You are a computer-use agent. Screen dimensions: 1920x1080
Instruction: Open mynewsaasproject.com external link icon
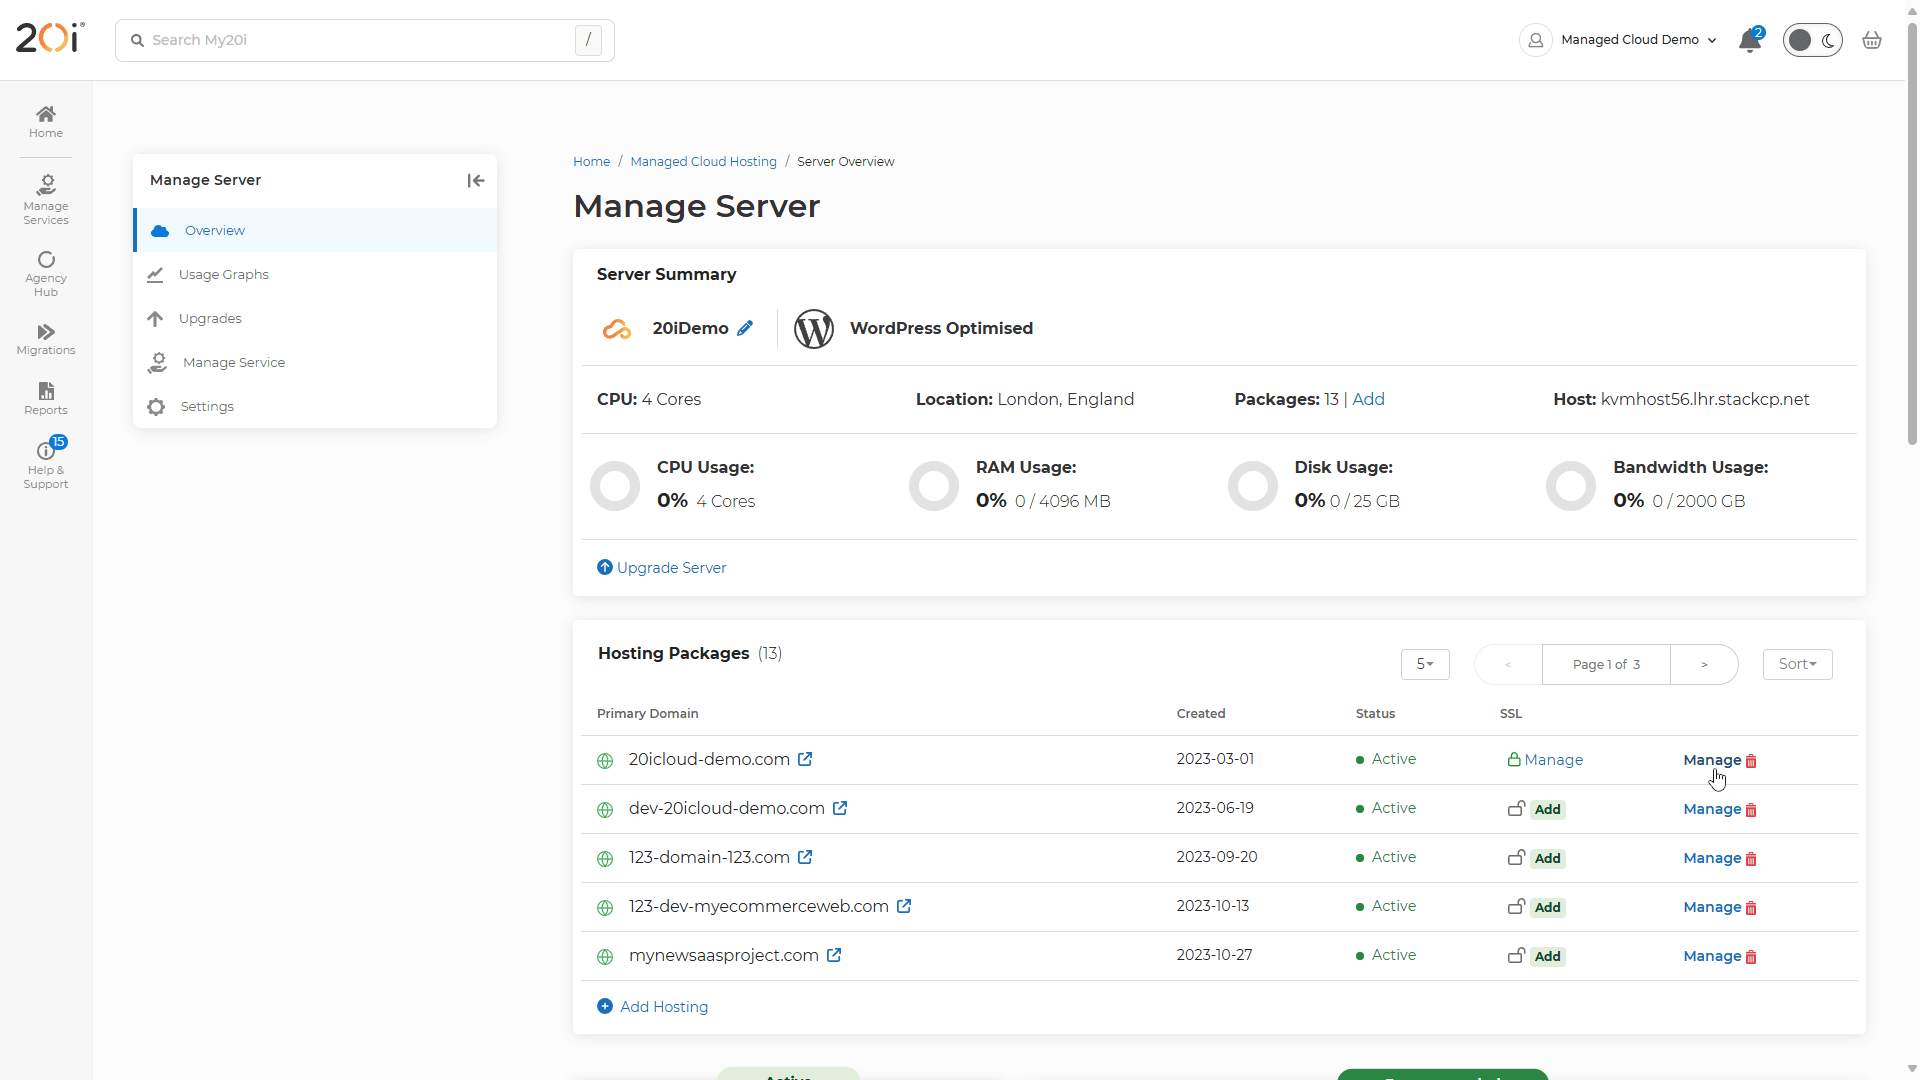click(x=834, y=955)
